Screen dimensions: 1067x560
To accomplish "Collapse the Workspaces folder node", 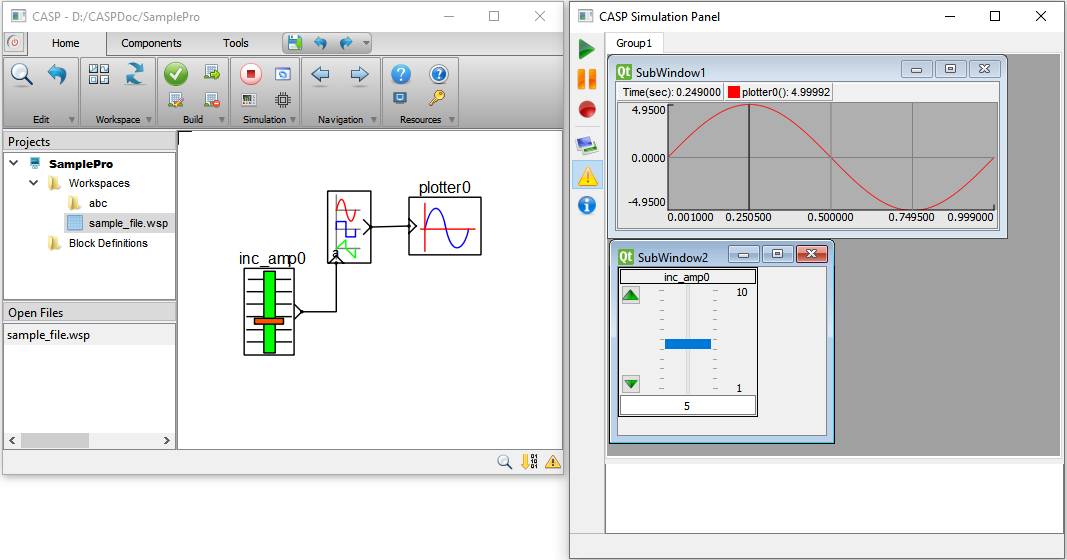I will pyautogui.click(x=34, y=183).
